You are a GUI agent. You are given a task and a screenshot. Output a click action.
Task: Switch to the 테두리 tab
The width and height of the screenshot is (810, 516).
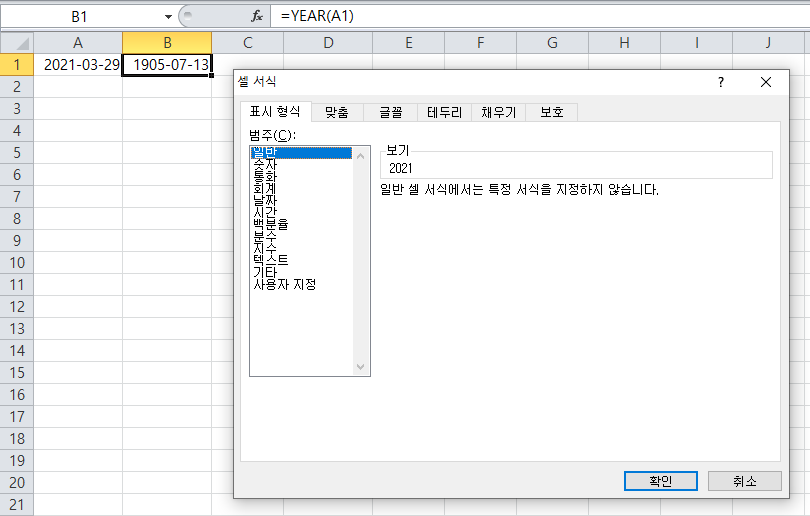tap(444, 112)
